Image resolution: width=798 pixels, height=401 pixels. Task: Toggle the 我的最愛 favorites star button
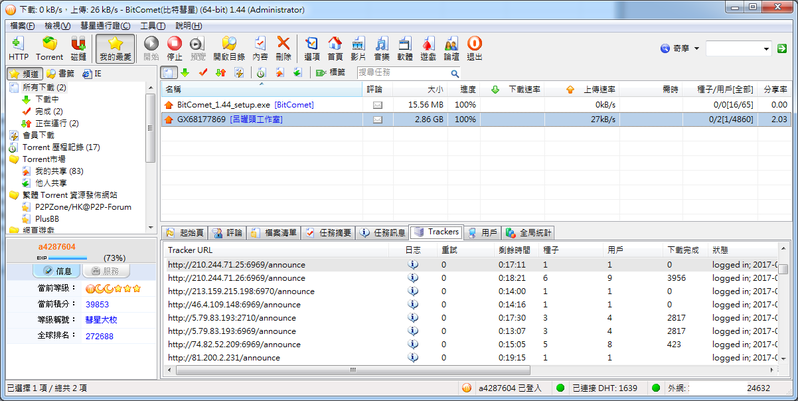pos(116,49)
